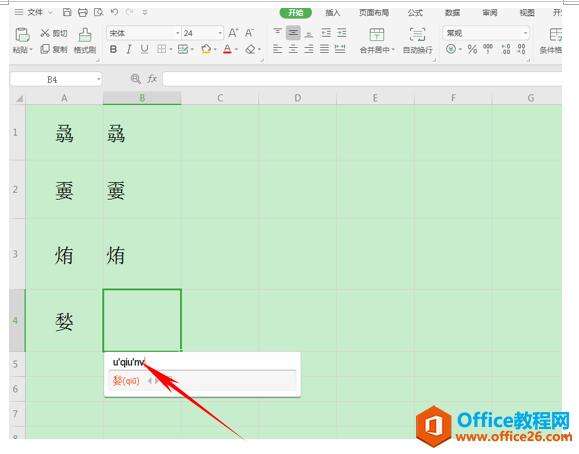Viewport: 579px width, 454px height.
Task: Increase indent in cell
Action: [342, 33]
